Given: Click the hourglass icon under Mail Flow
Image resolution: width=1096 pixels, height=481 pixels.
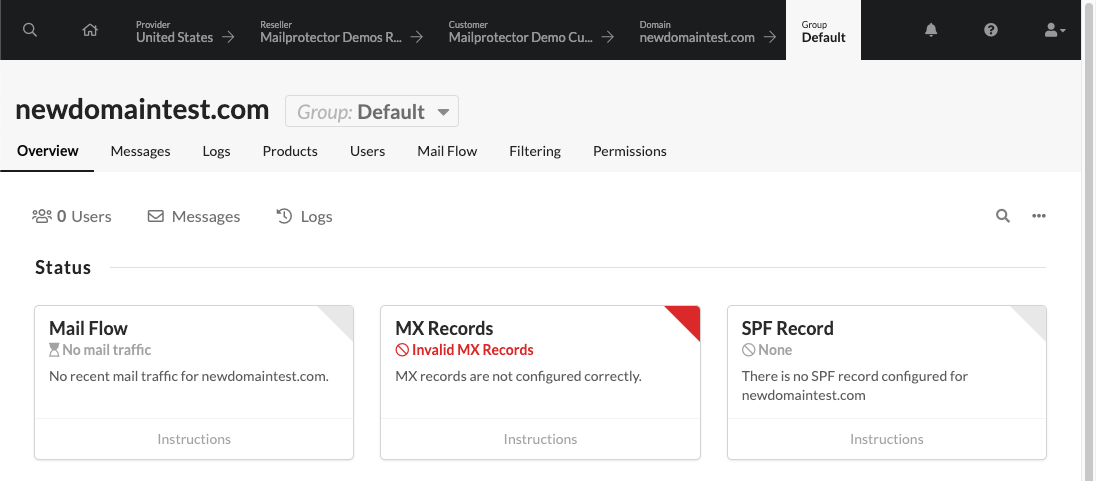Looking at the screenshot, I should coord(55,350).
